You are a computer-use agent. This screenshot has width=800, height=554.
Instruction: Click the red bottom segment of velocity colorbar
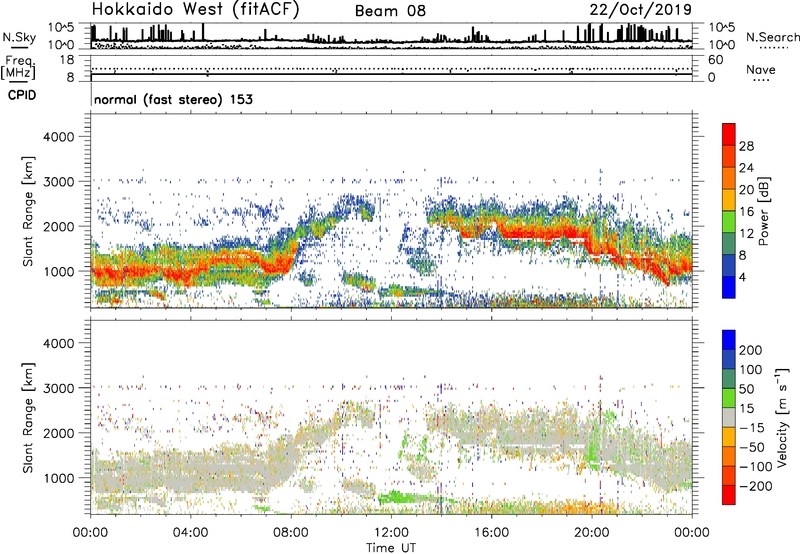coord(729,495)
